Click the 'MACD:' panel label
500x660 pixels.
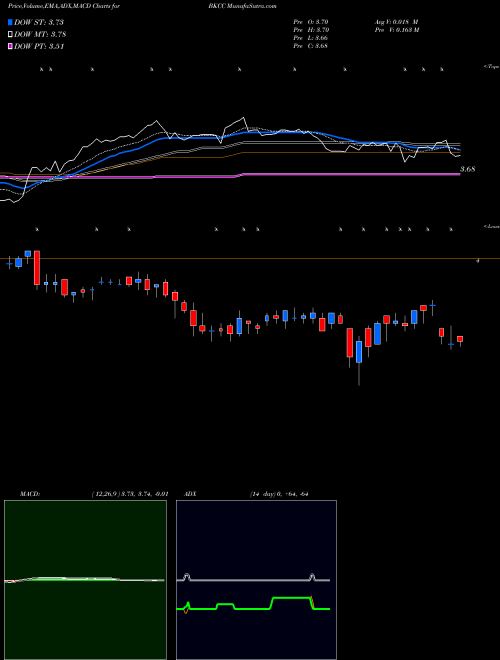pyautogui.click(x=29, y=494)
